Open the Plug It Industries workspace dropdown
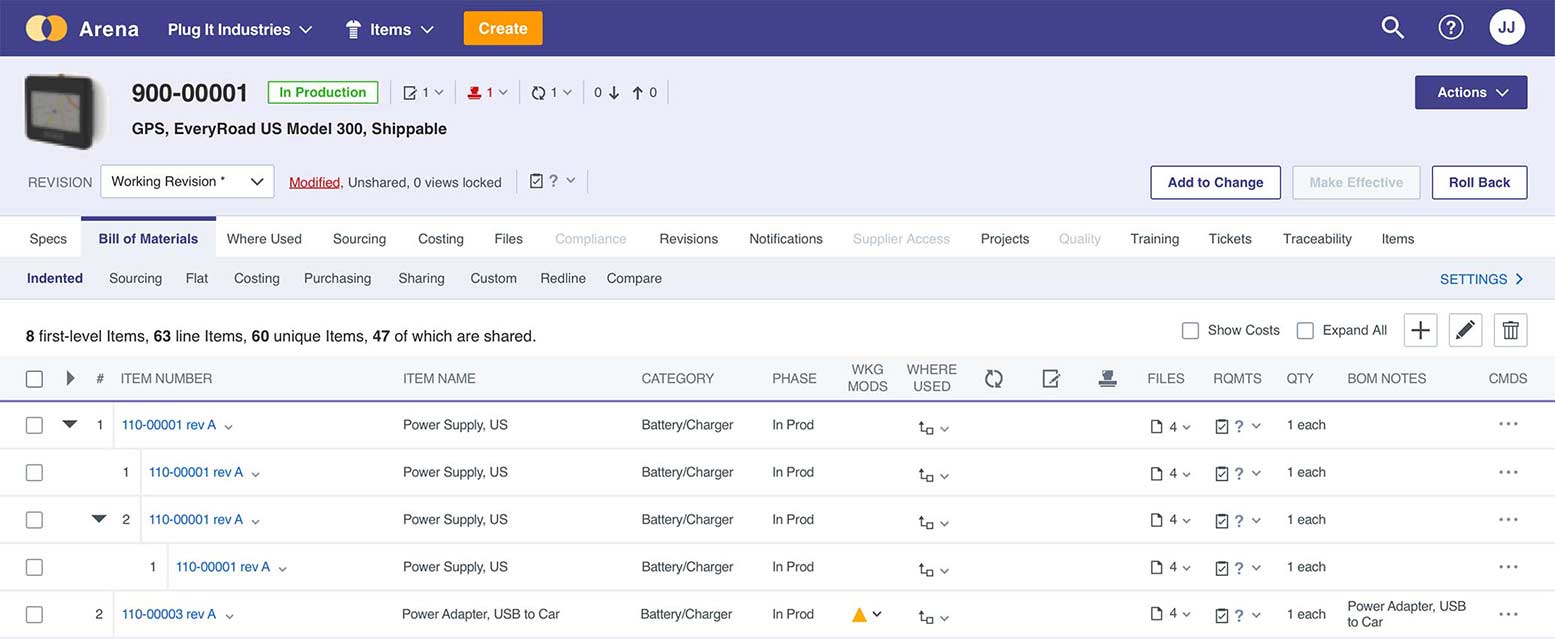The image size is (1555, 639). click(x=240, y=29)
